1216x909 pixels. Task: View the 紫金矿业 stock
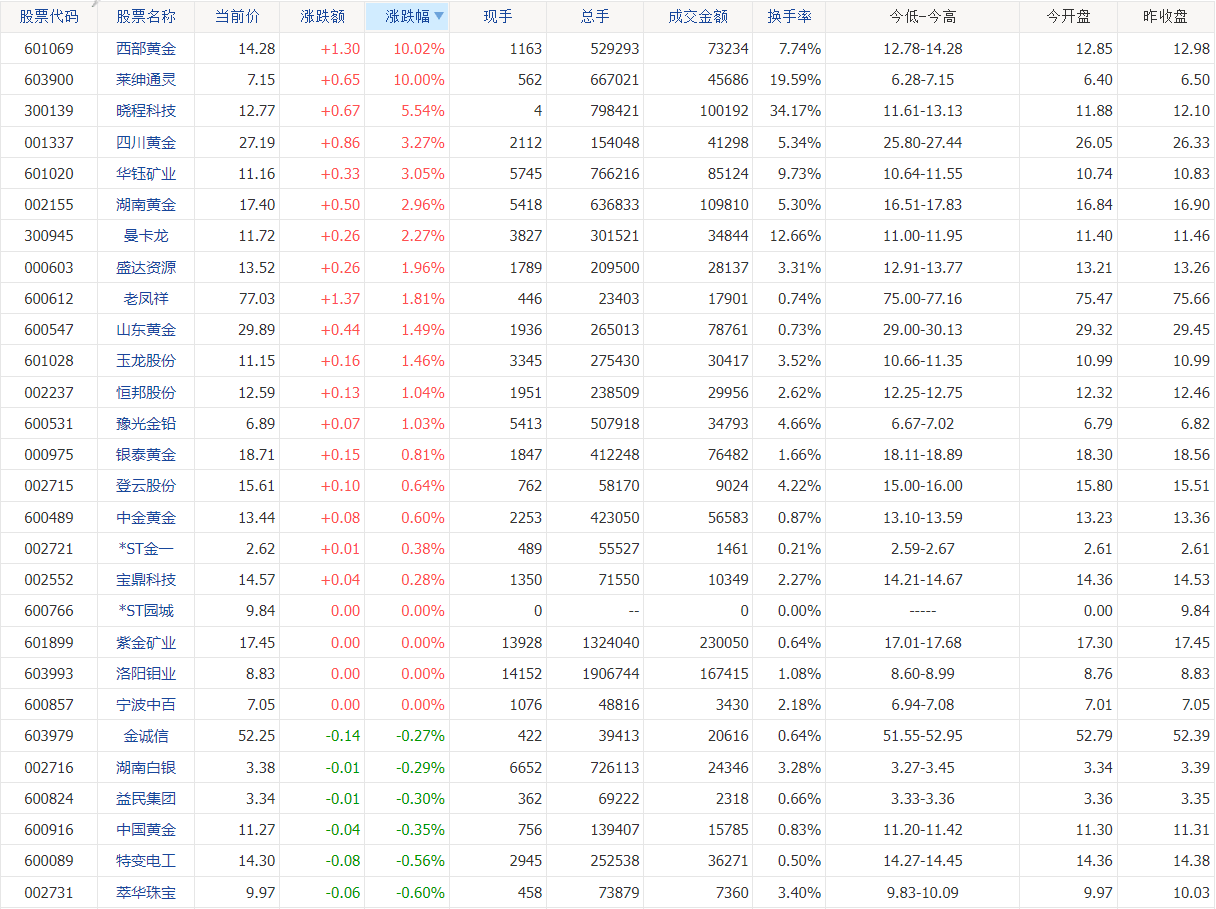pos(146,642)
